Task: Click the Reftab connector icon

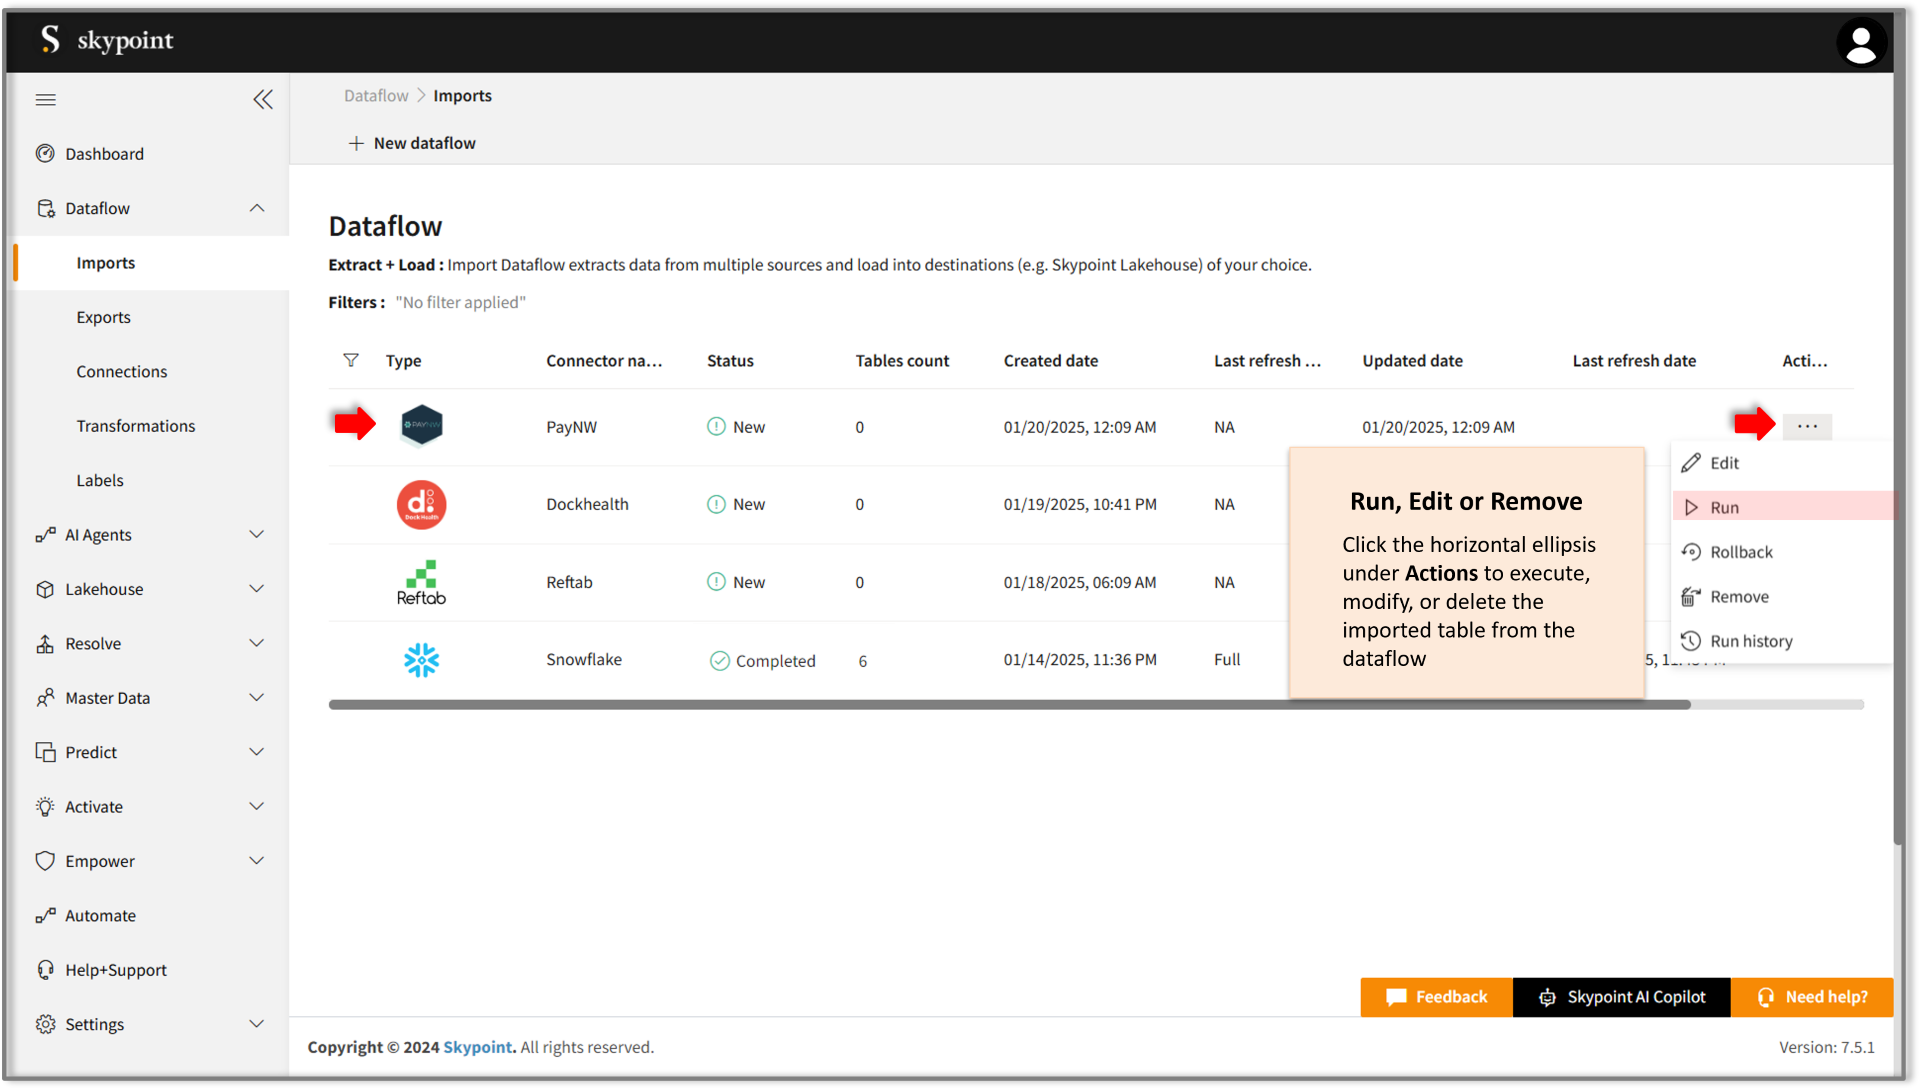Action: [x=421, y=581]
